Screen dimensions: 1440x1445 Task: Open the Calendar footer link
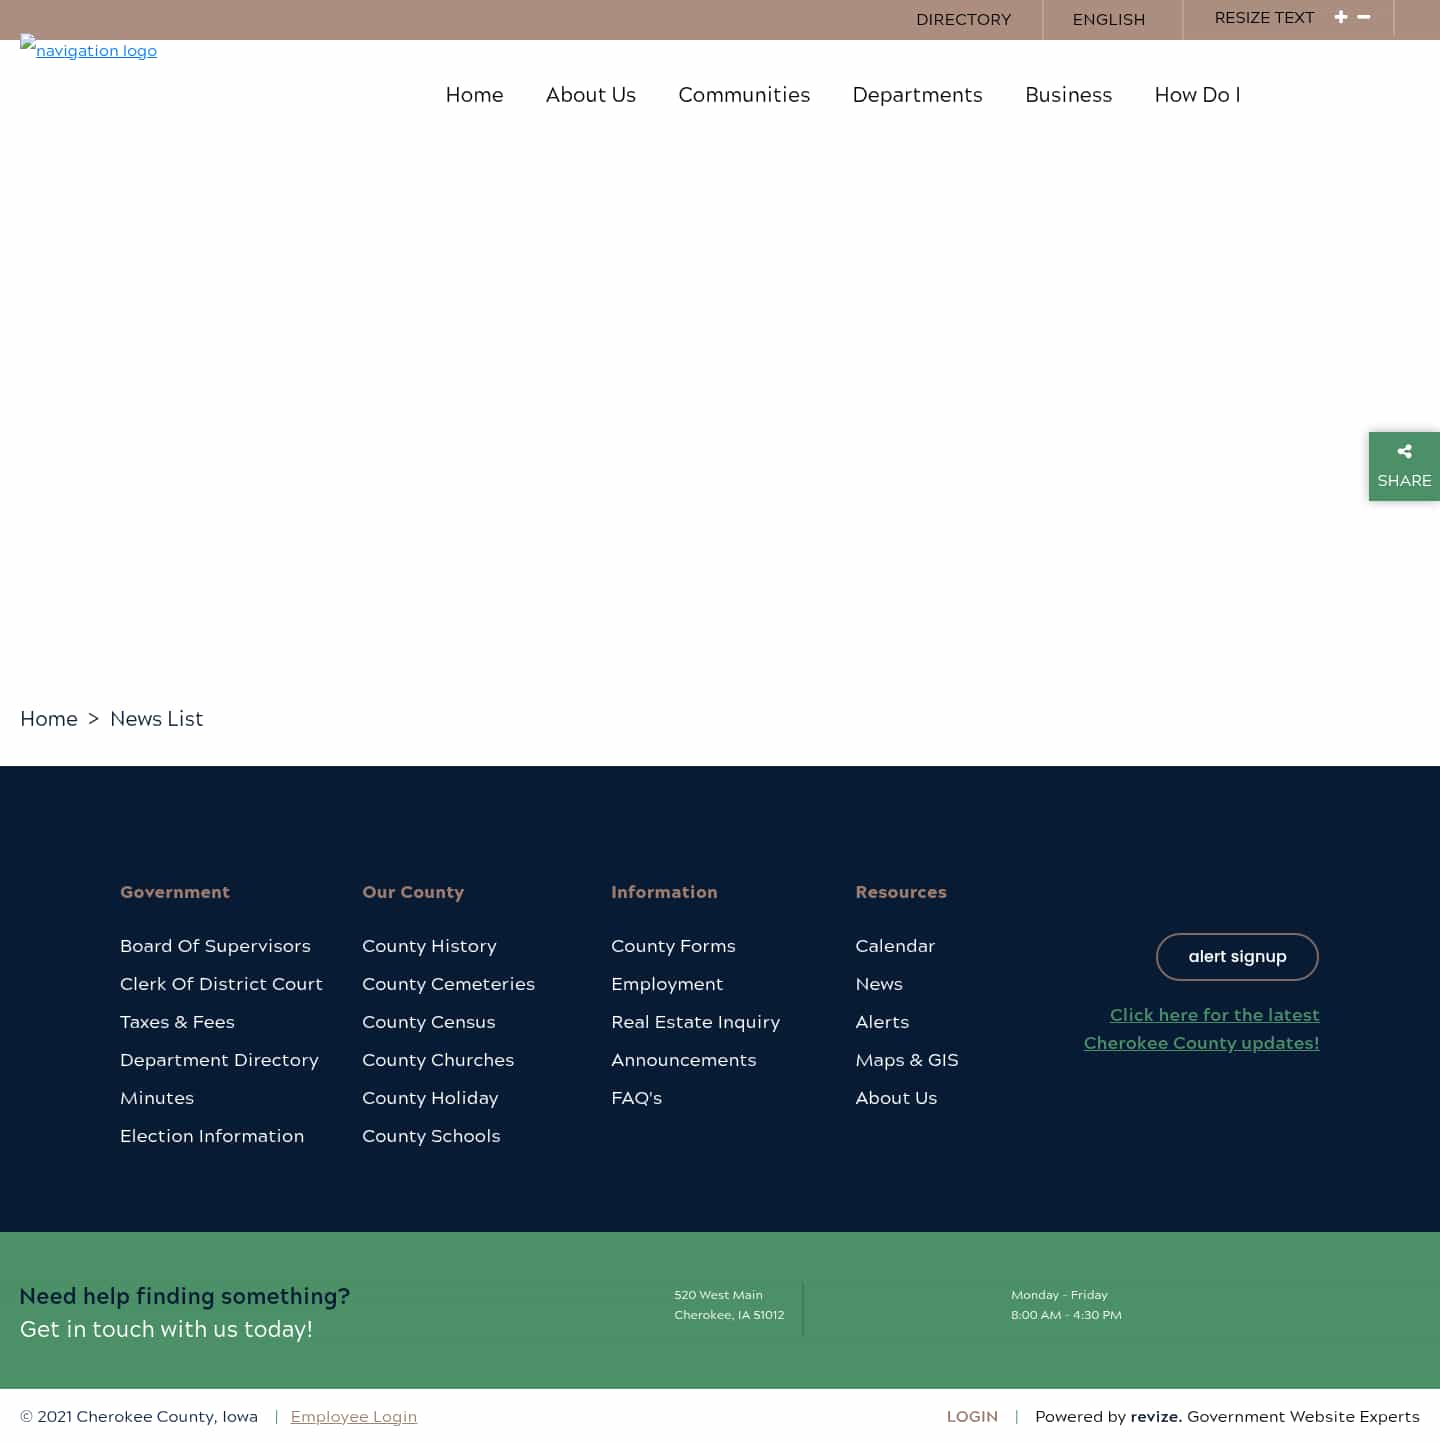(895, 946)
